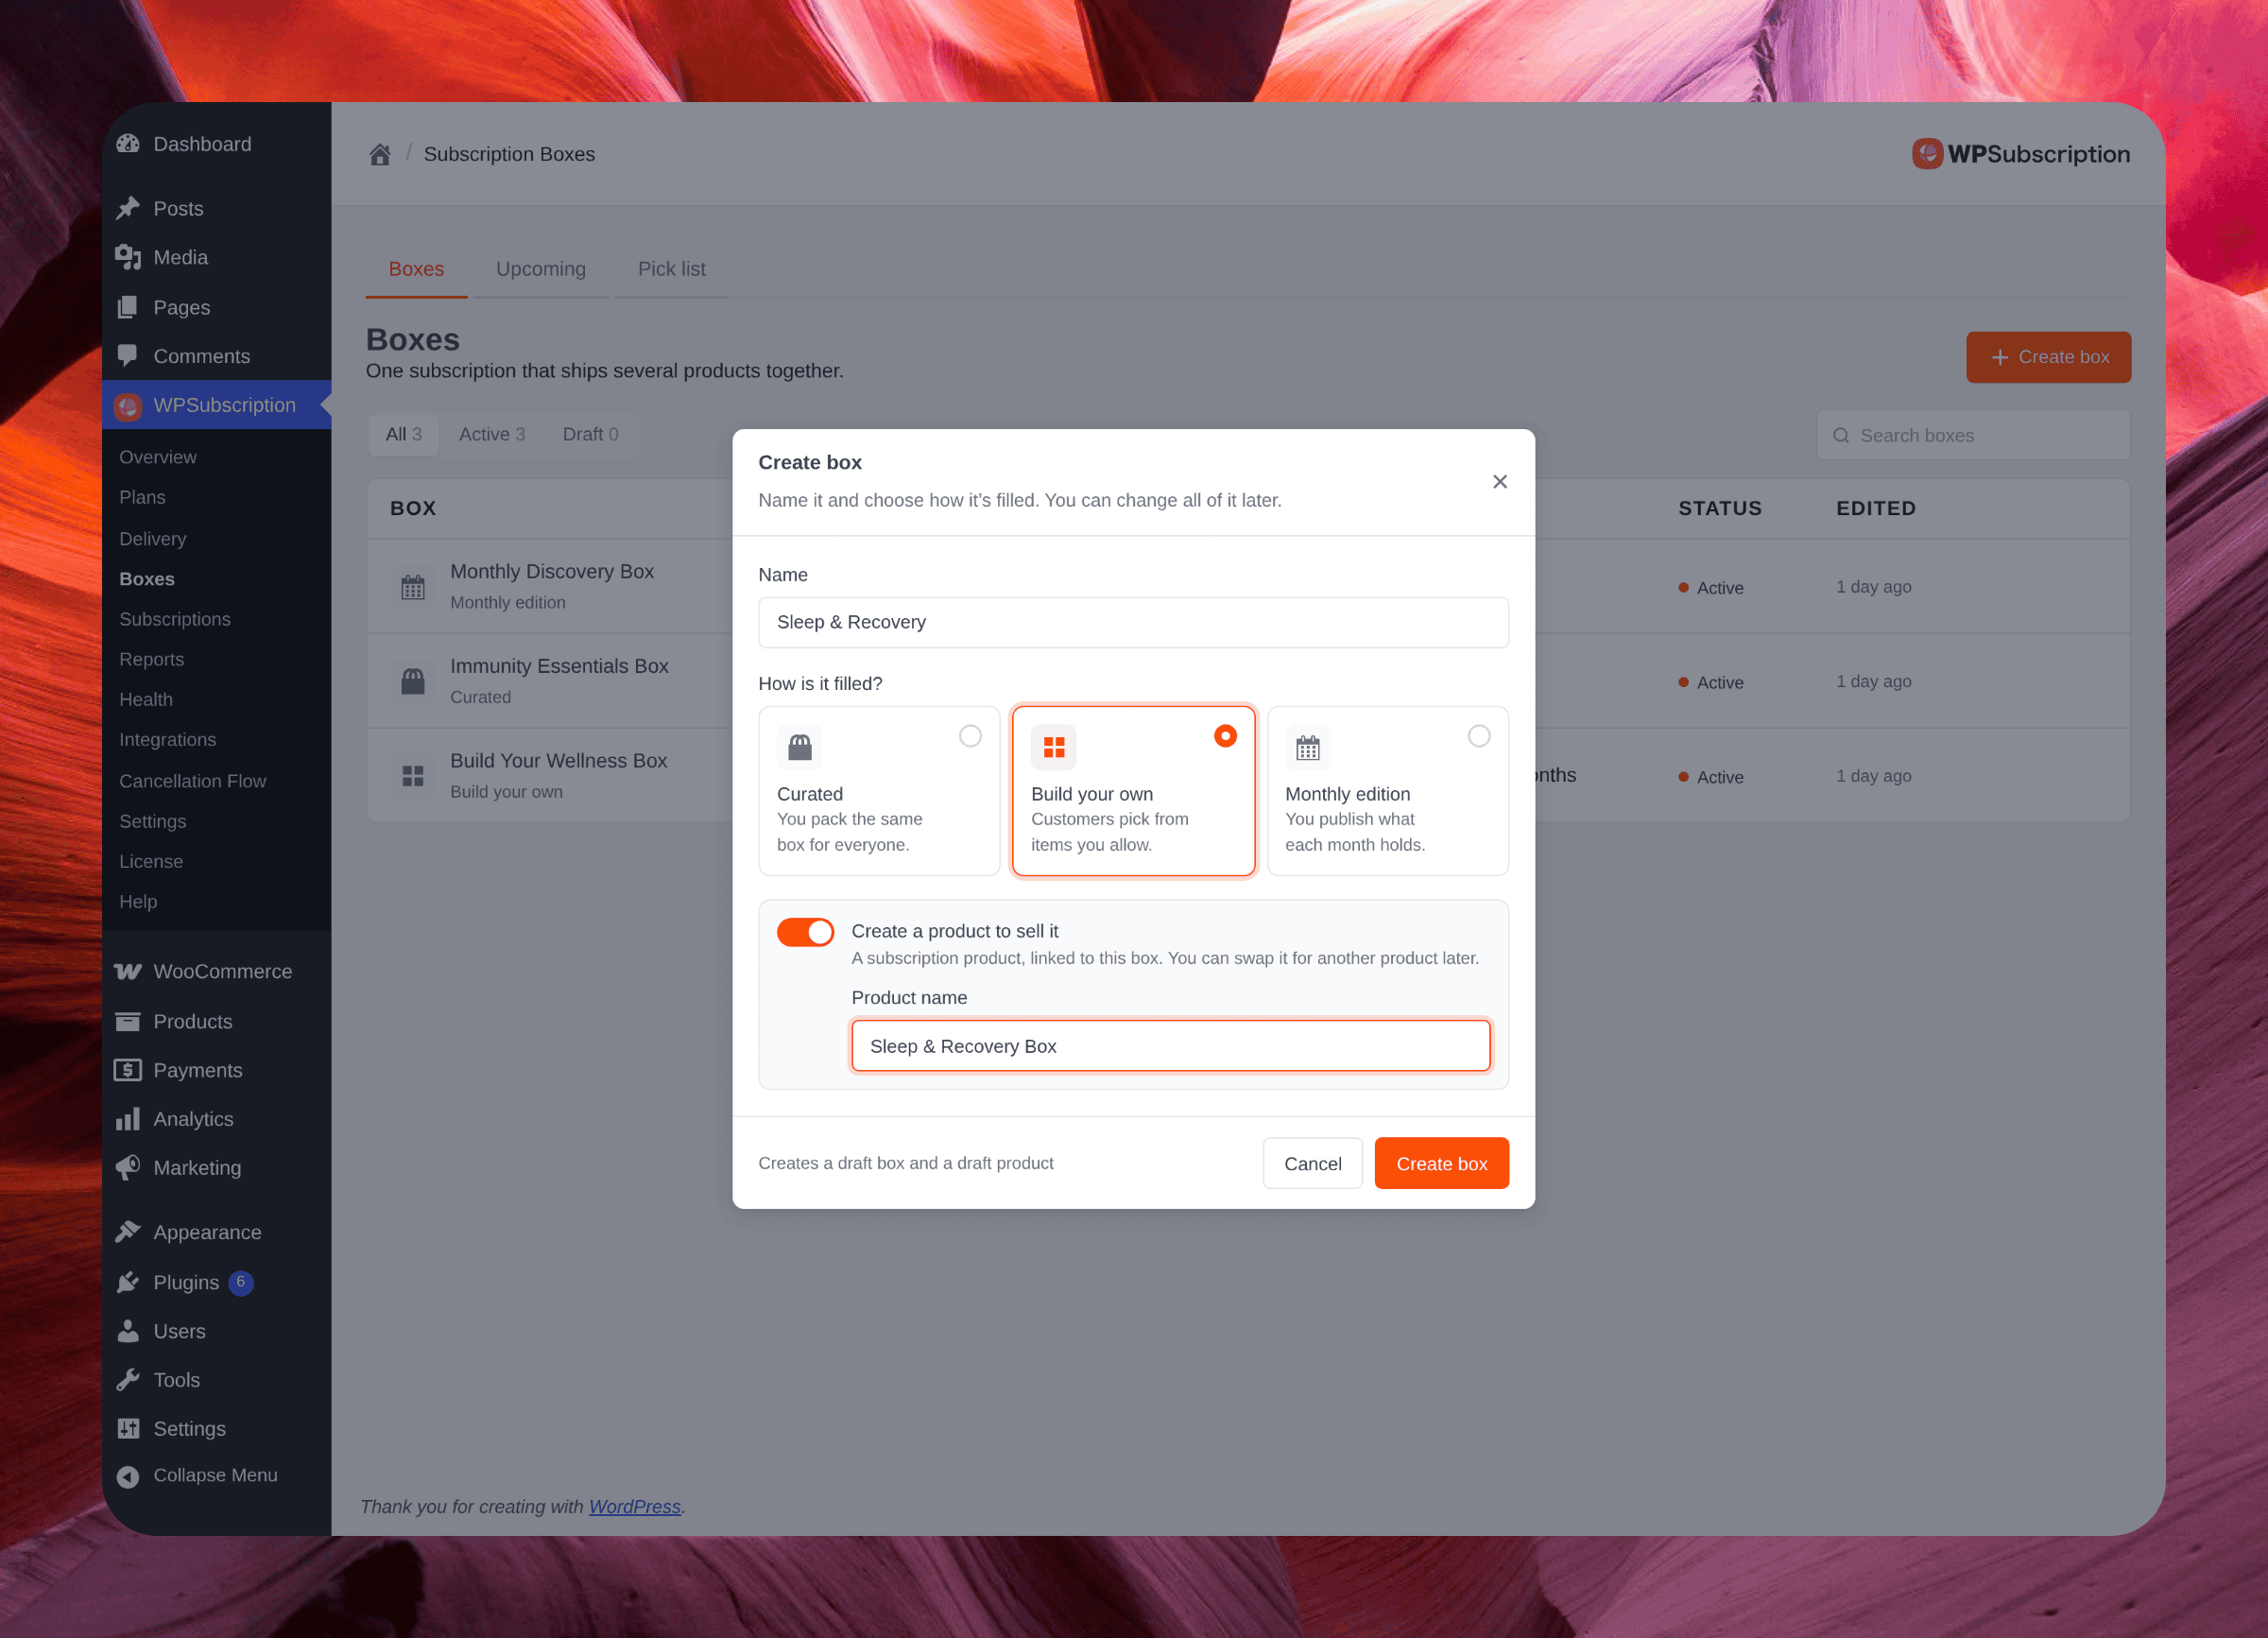Open Health in the submenu
The height and width of the screenshot is (1638, 2268).
[146, 700]
